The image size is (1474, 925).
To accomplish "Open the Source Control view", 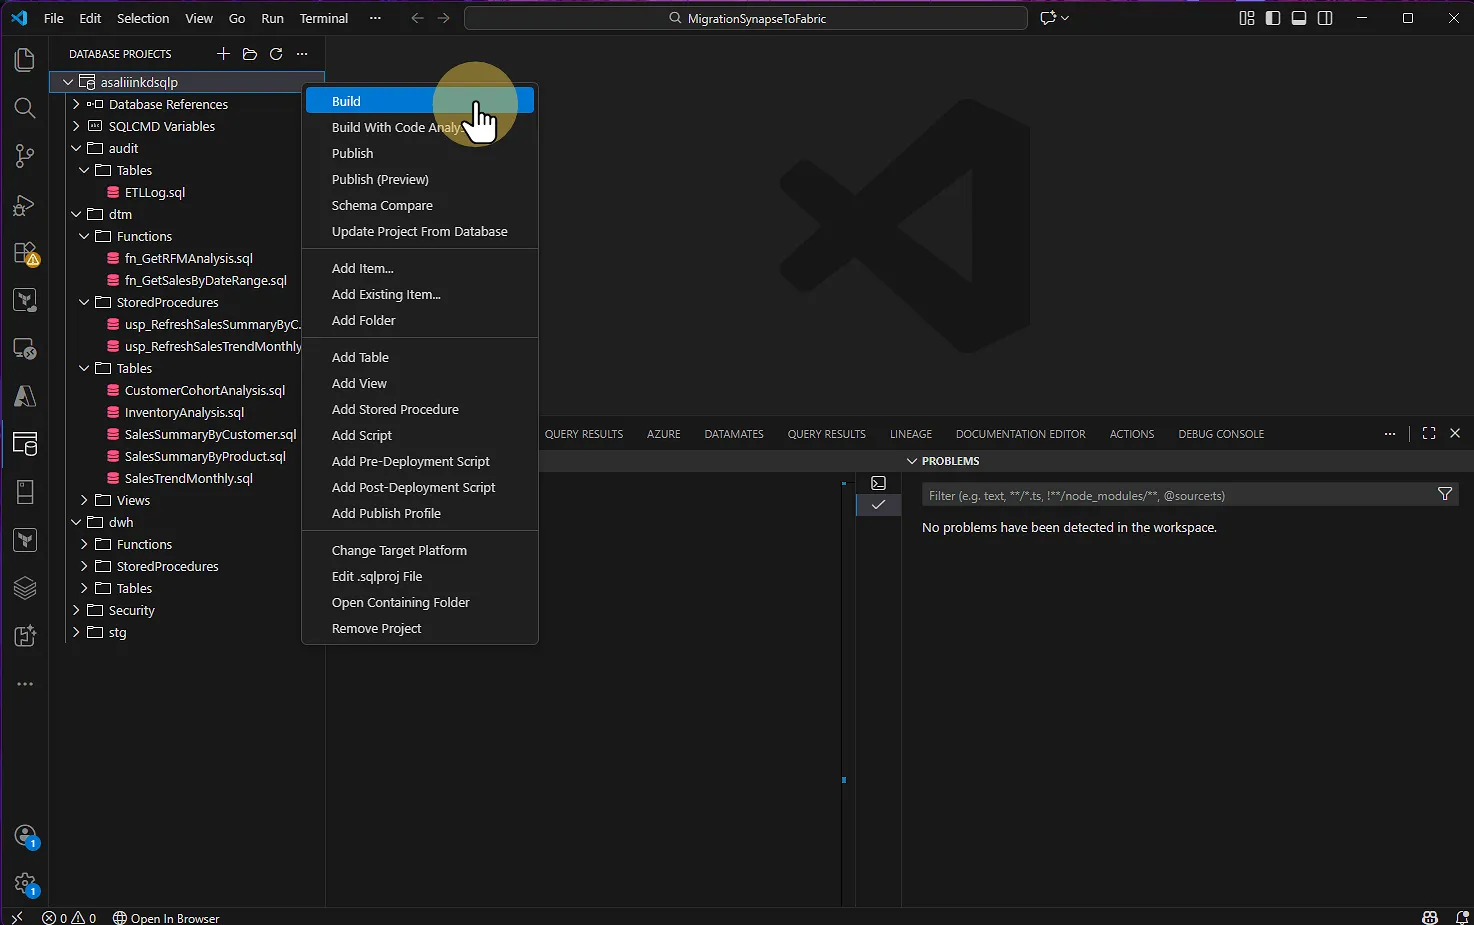I will (25, 156).
